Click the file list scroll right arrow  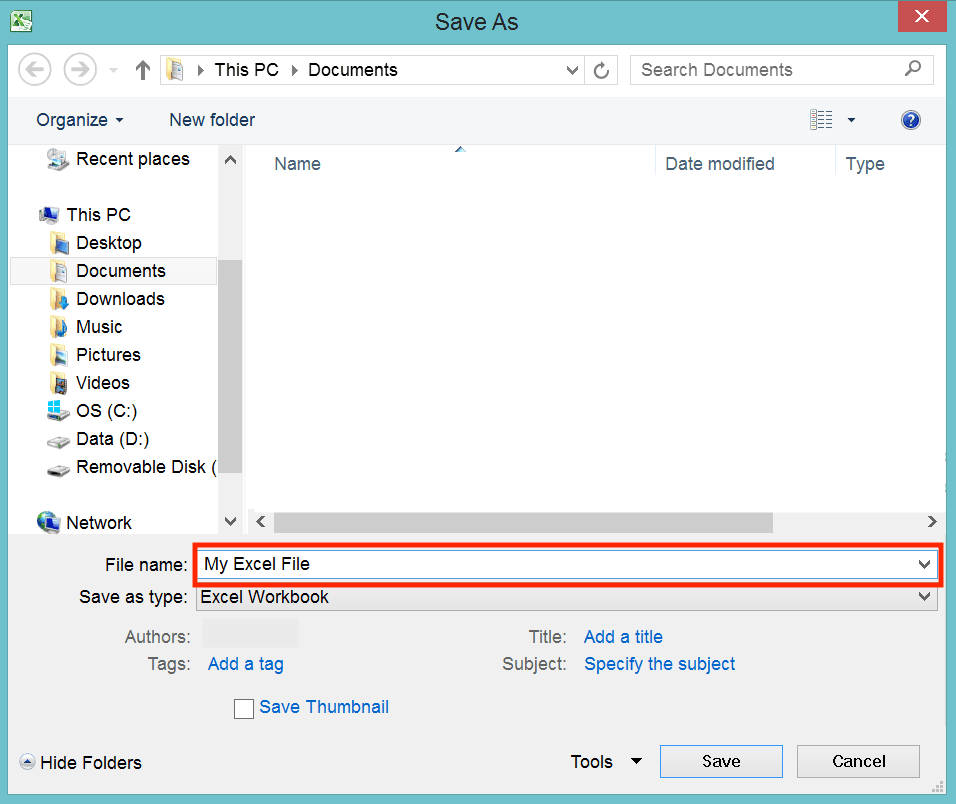932,522
